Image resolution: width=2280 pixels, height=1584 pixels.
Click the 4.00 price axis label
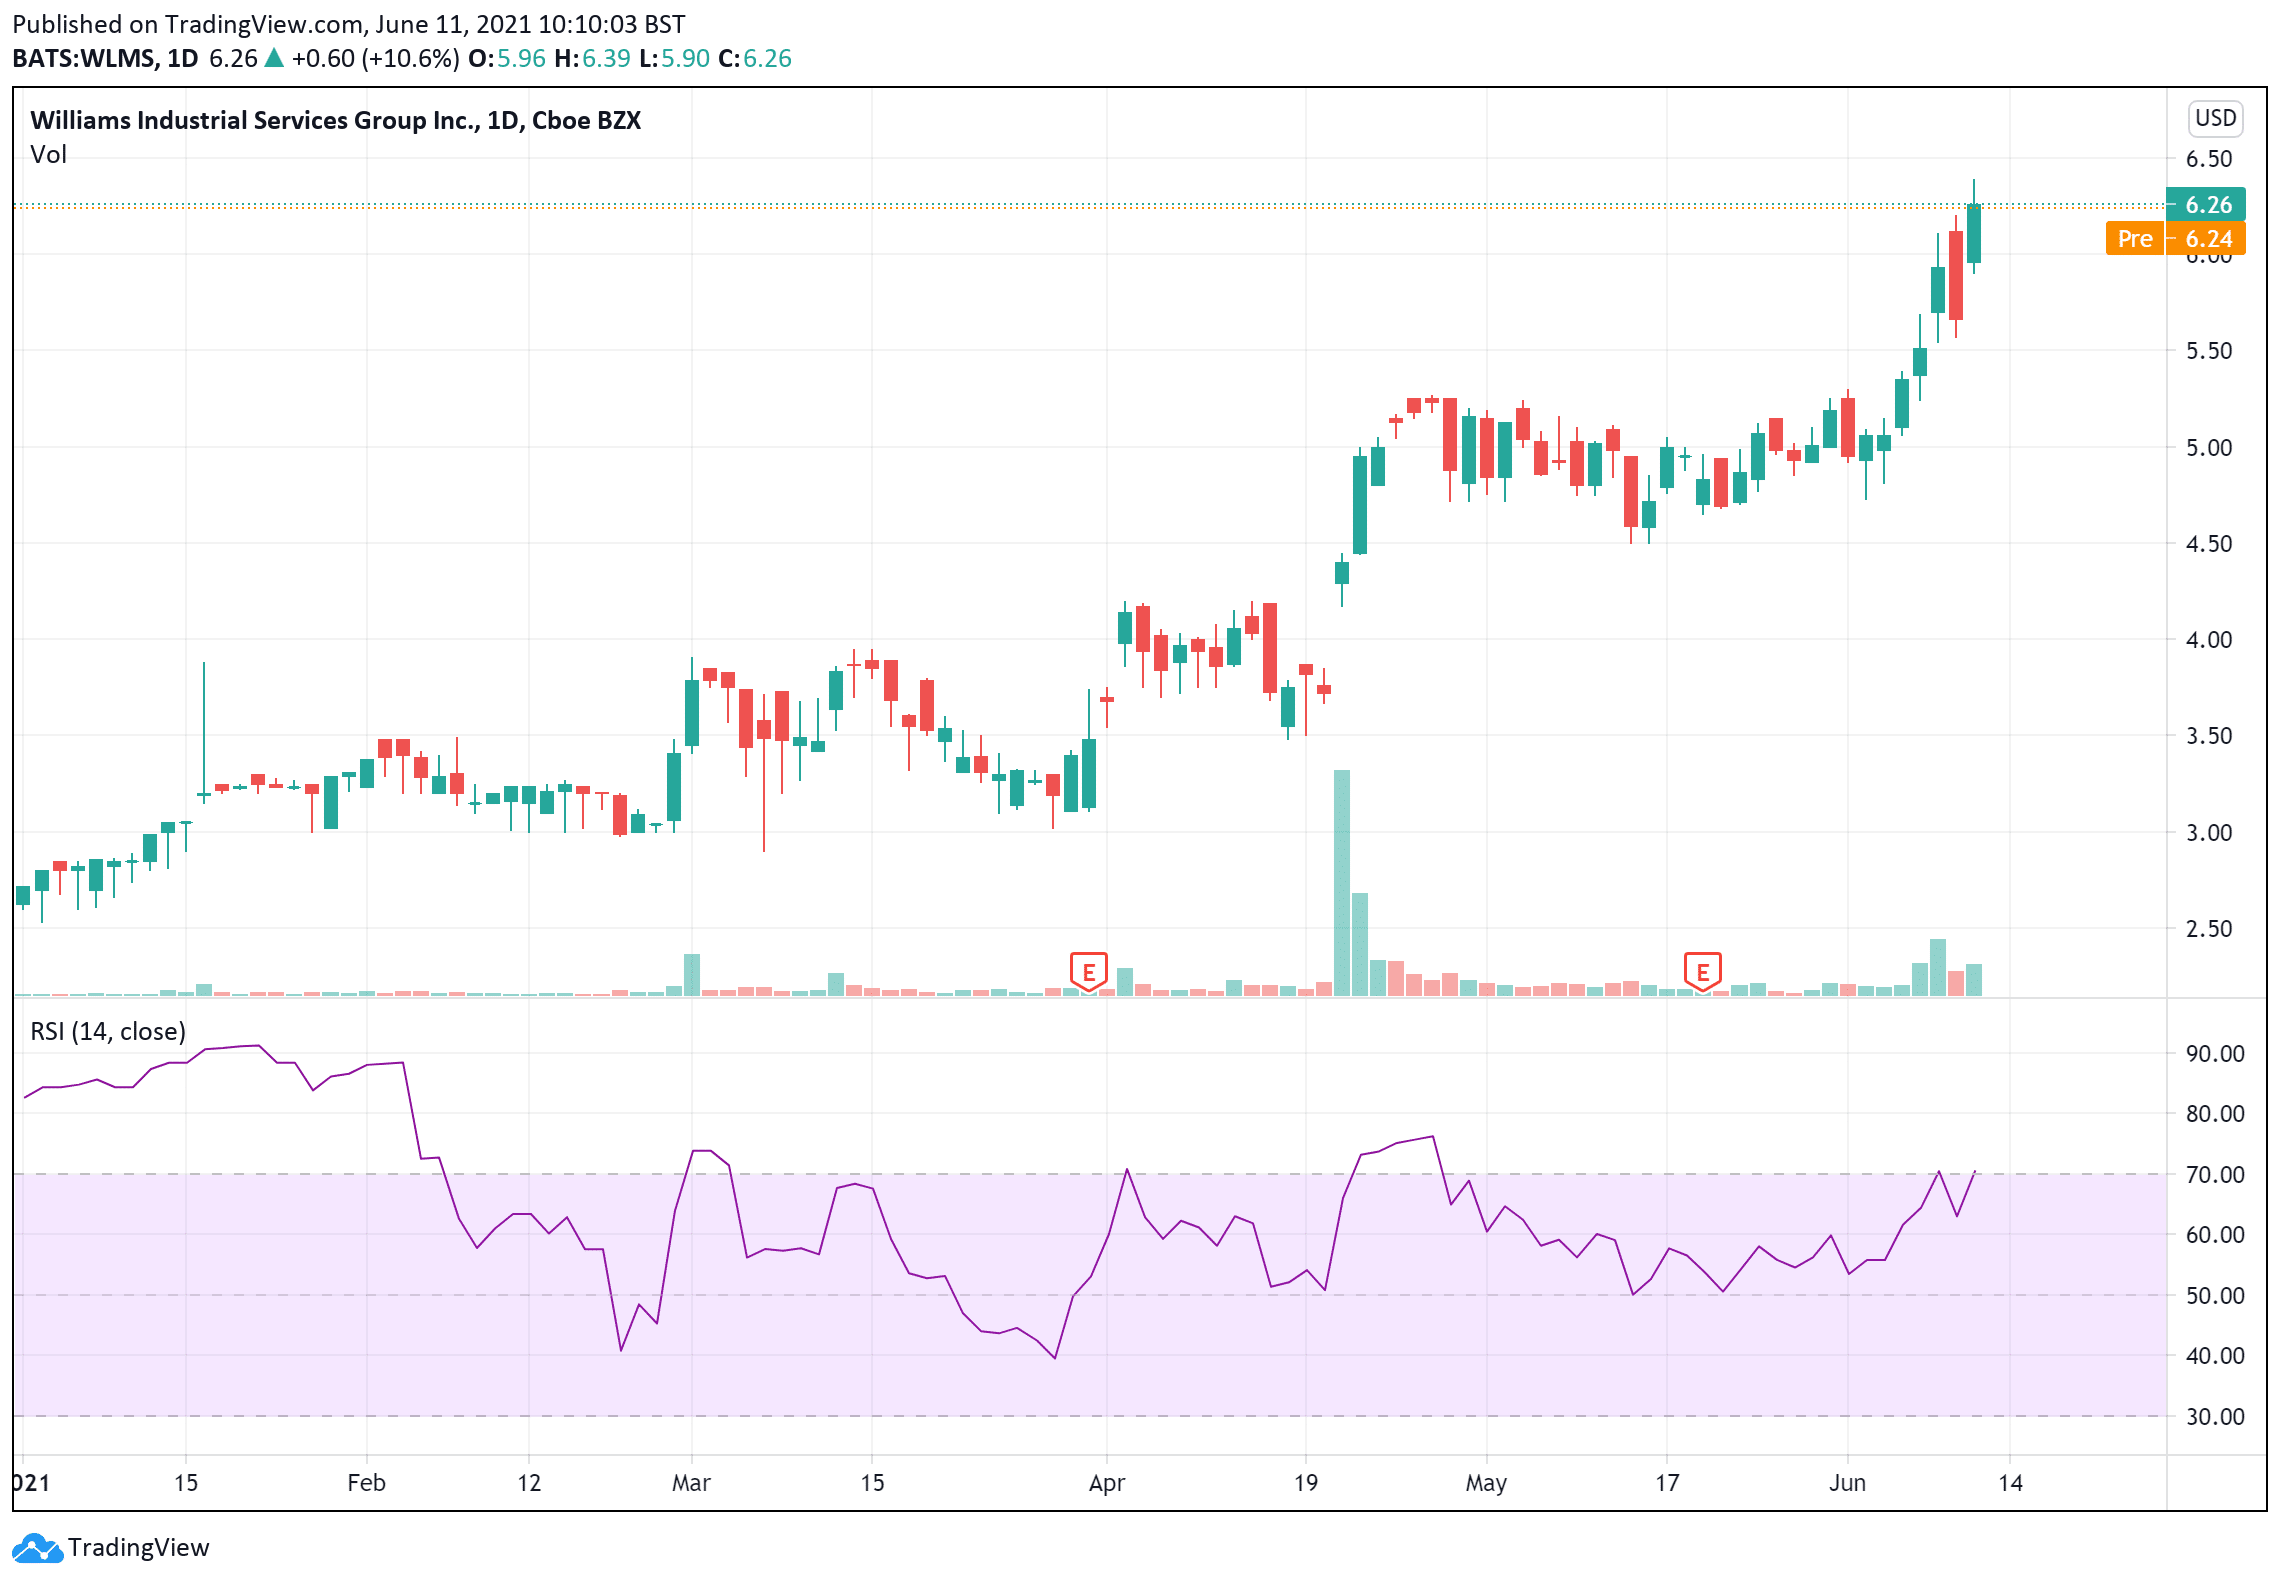pyautogui.click(x=2208, y=640)
